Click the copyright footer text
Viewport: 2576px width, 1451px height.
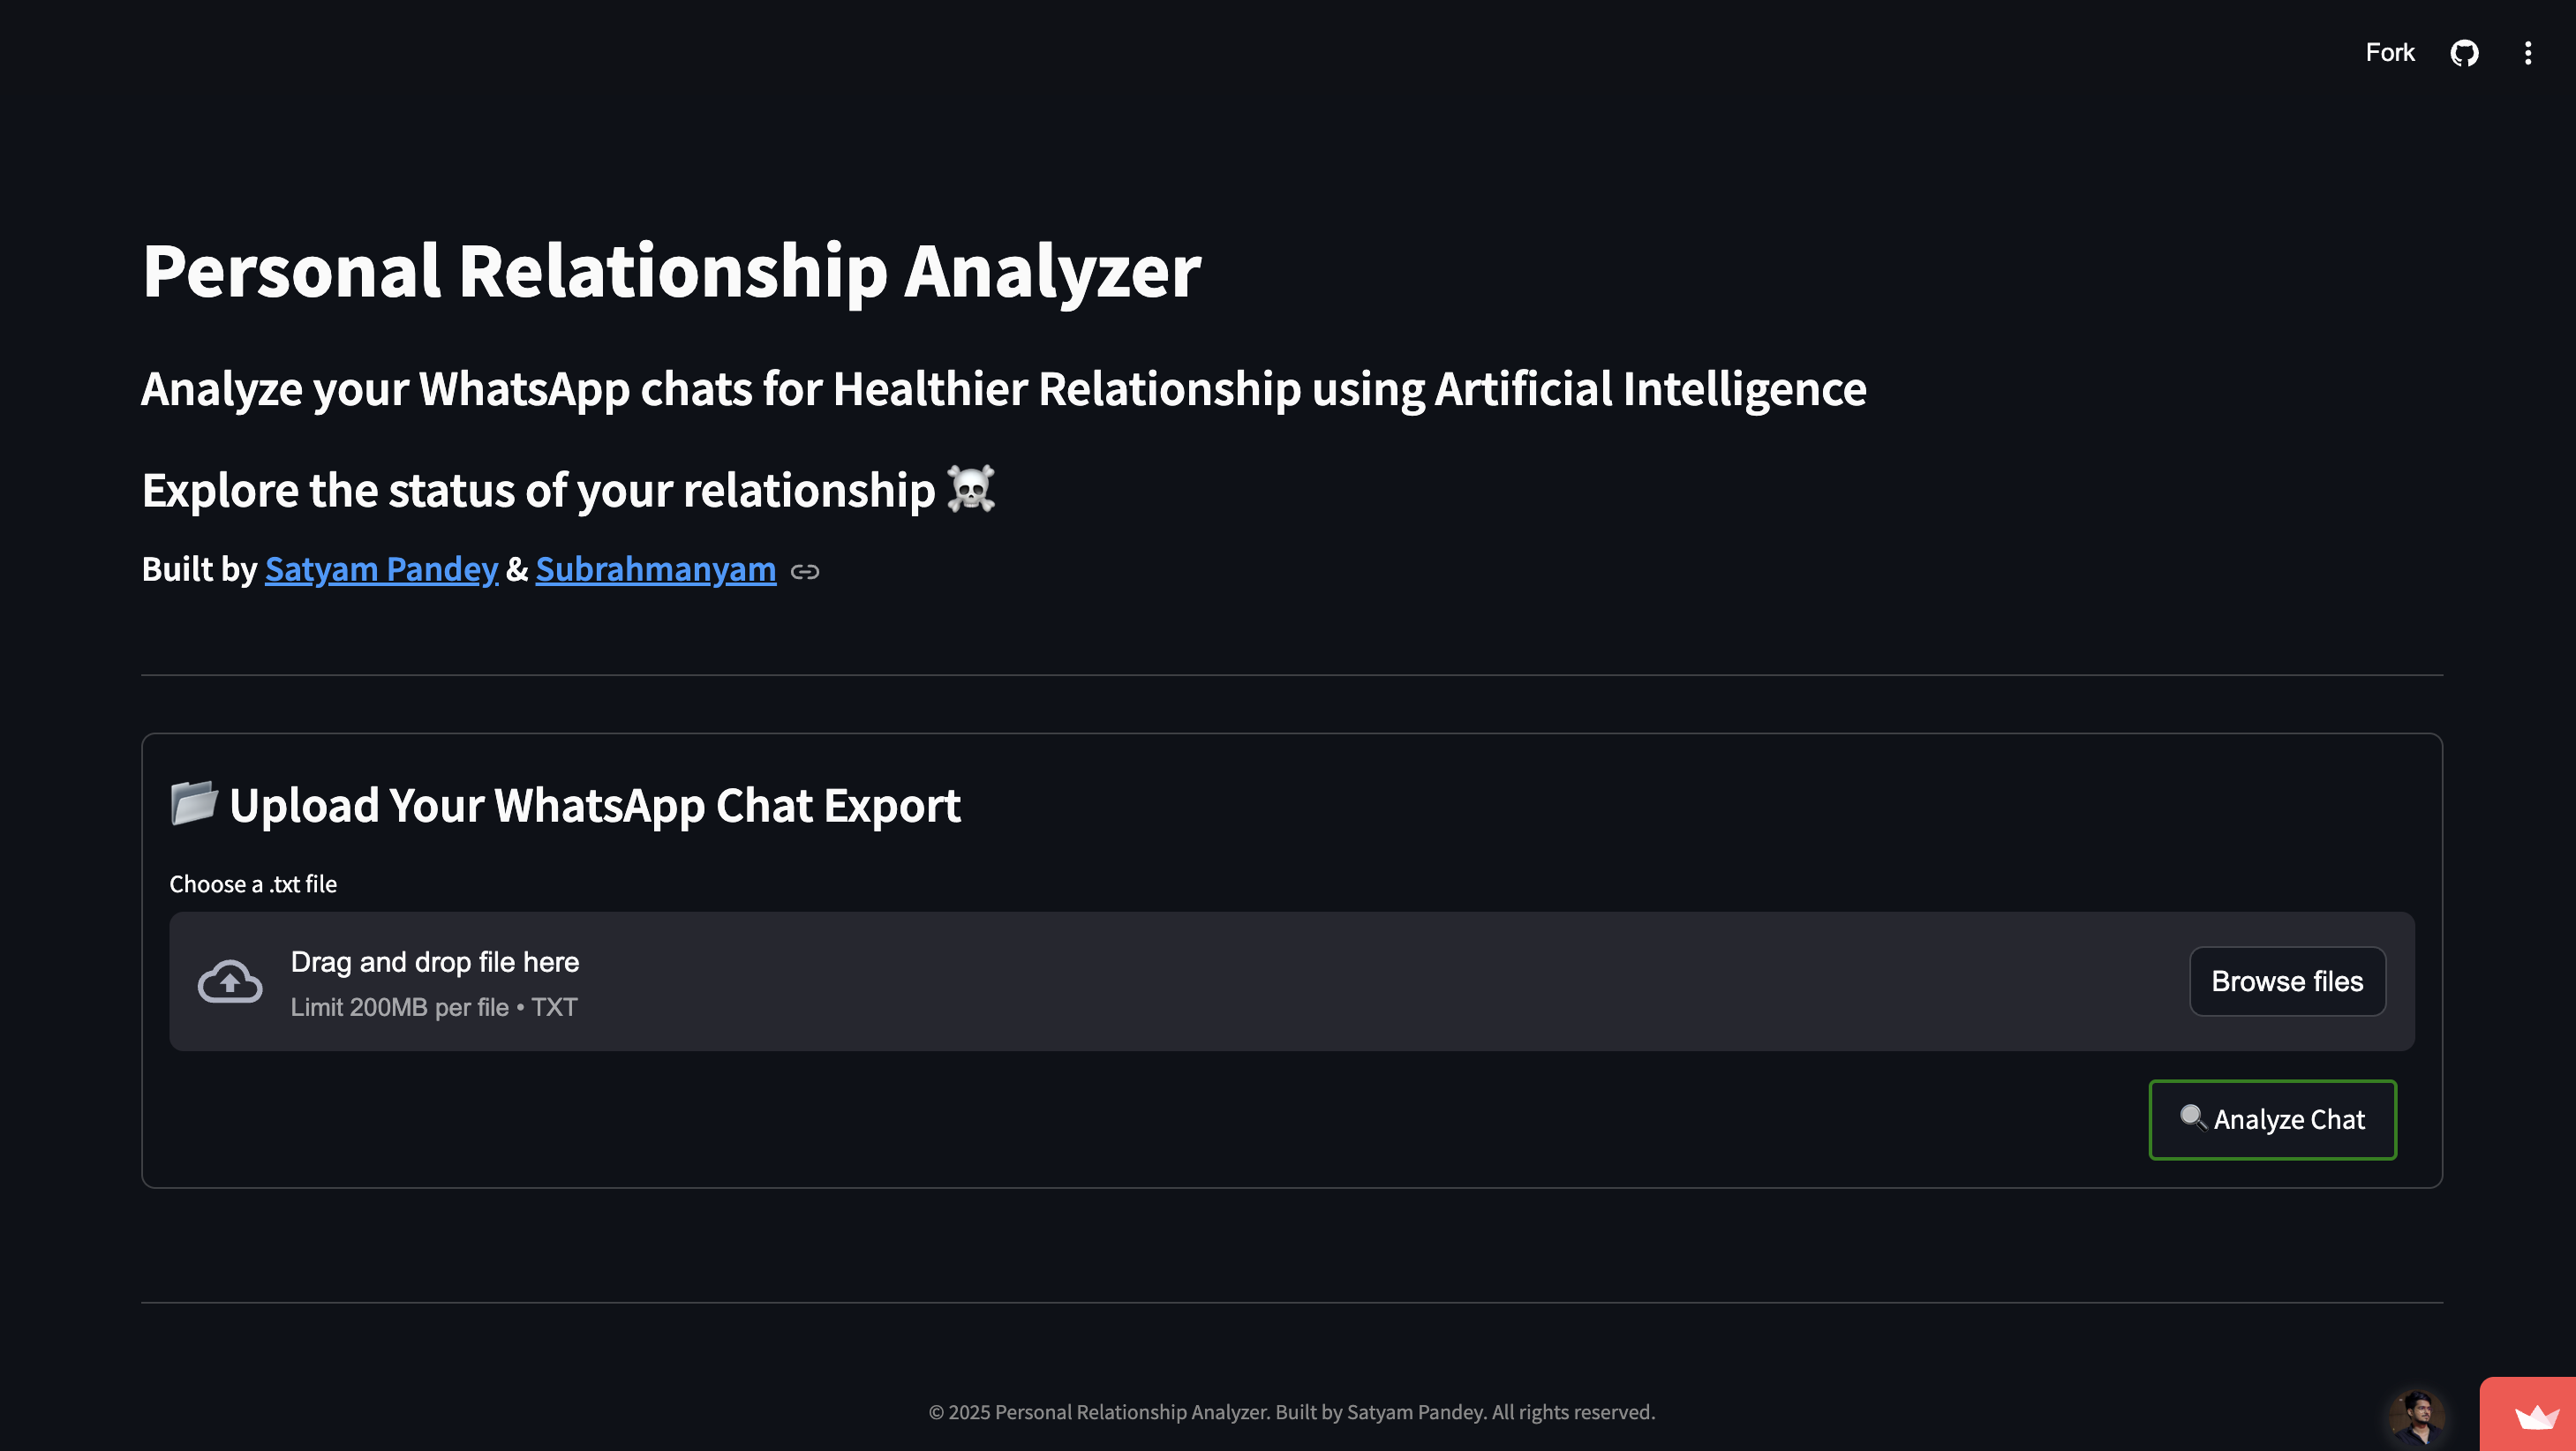(1291, 1412)
